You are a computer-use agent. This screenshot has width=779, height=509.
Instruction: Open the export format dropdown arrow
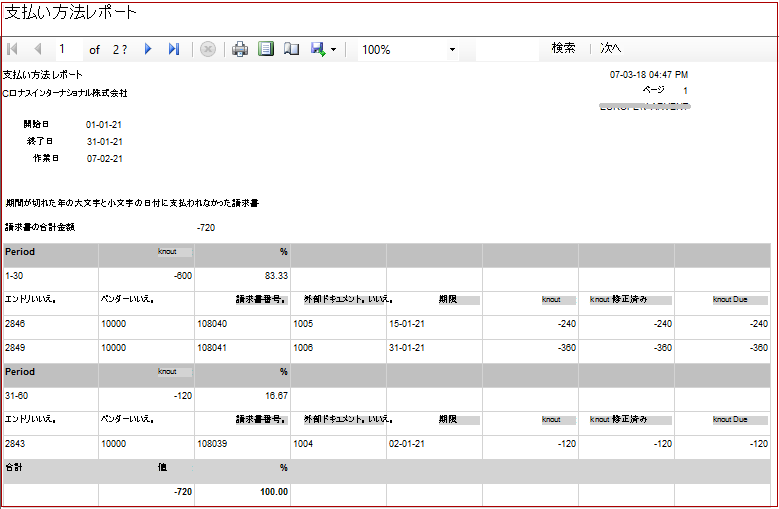pyautogui.click(x=333, y=50)
